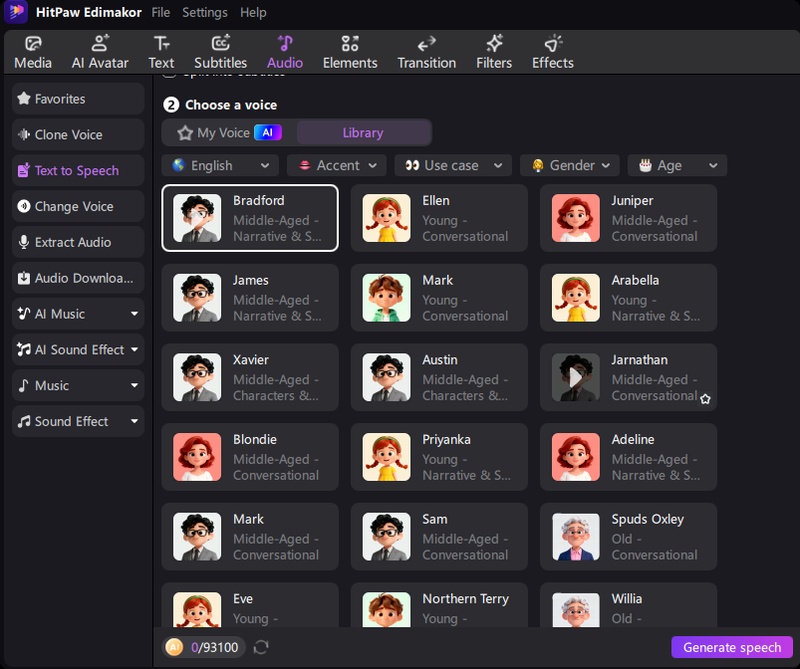This screenshot has height=669, width=800.
Task: Open the Filters panel
Action: coord(494,52)
